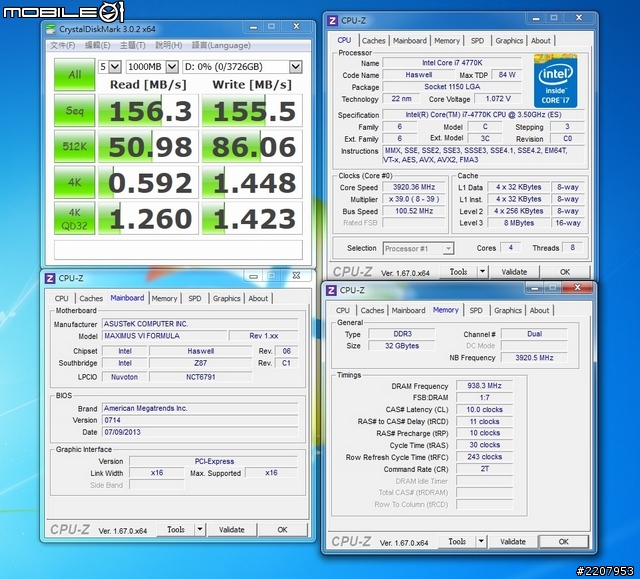Open the 1000MB test size dropdown
This screenshot has height=579, width=640.
(152, 67)
